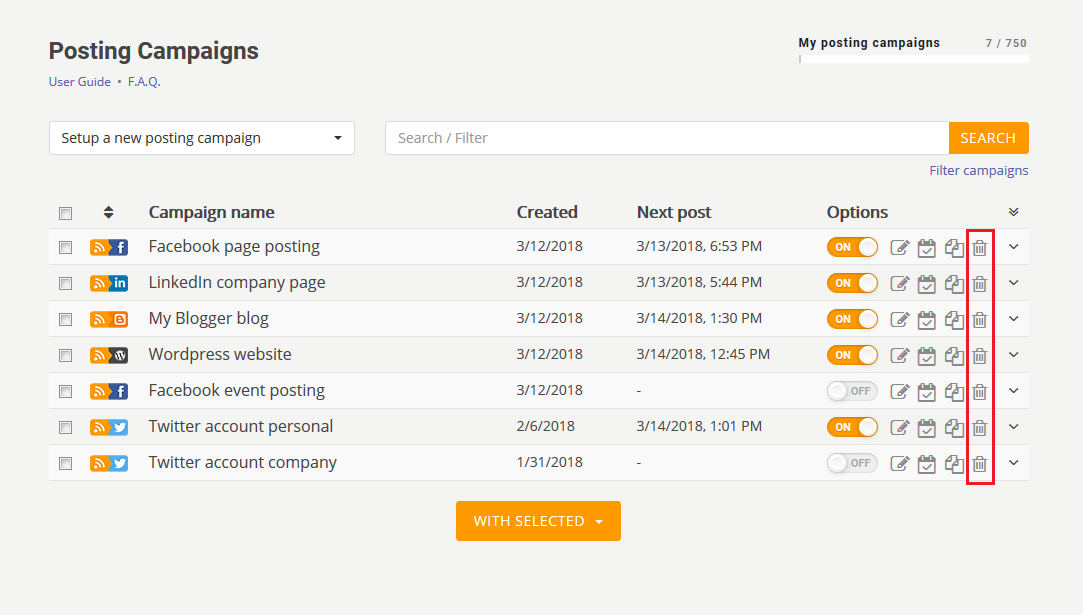Duplicate the Facebook event posting campaign
This screenshot has width=1083, height=615.
[x=954, y=391]
